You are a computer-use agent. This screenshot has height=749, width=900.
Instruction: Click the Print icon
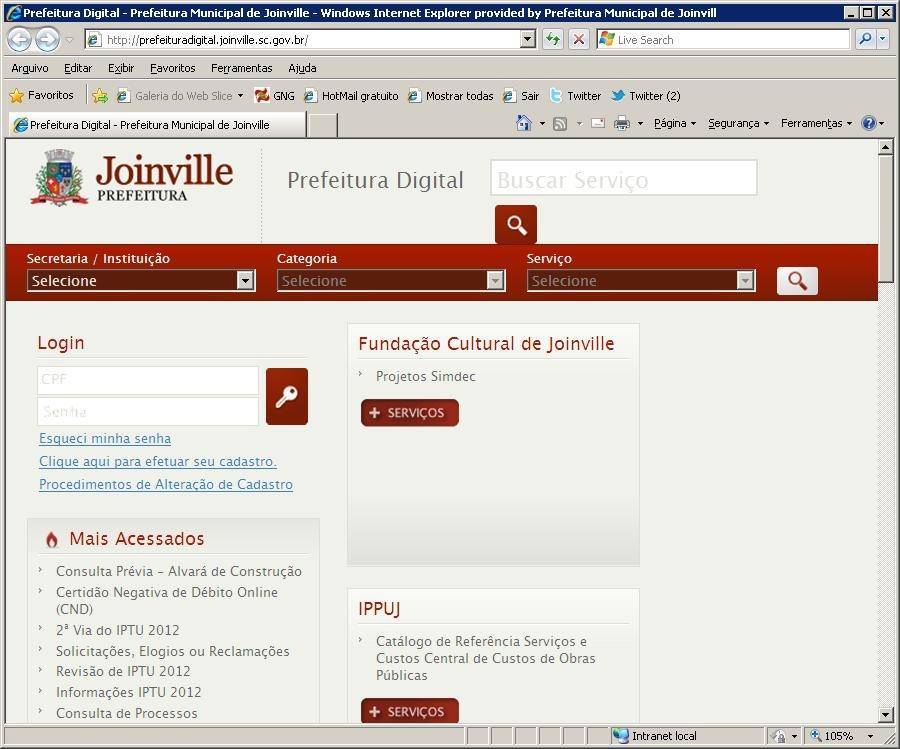[622, 123]
